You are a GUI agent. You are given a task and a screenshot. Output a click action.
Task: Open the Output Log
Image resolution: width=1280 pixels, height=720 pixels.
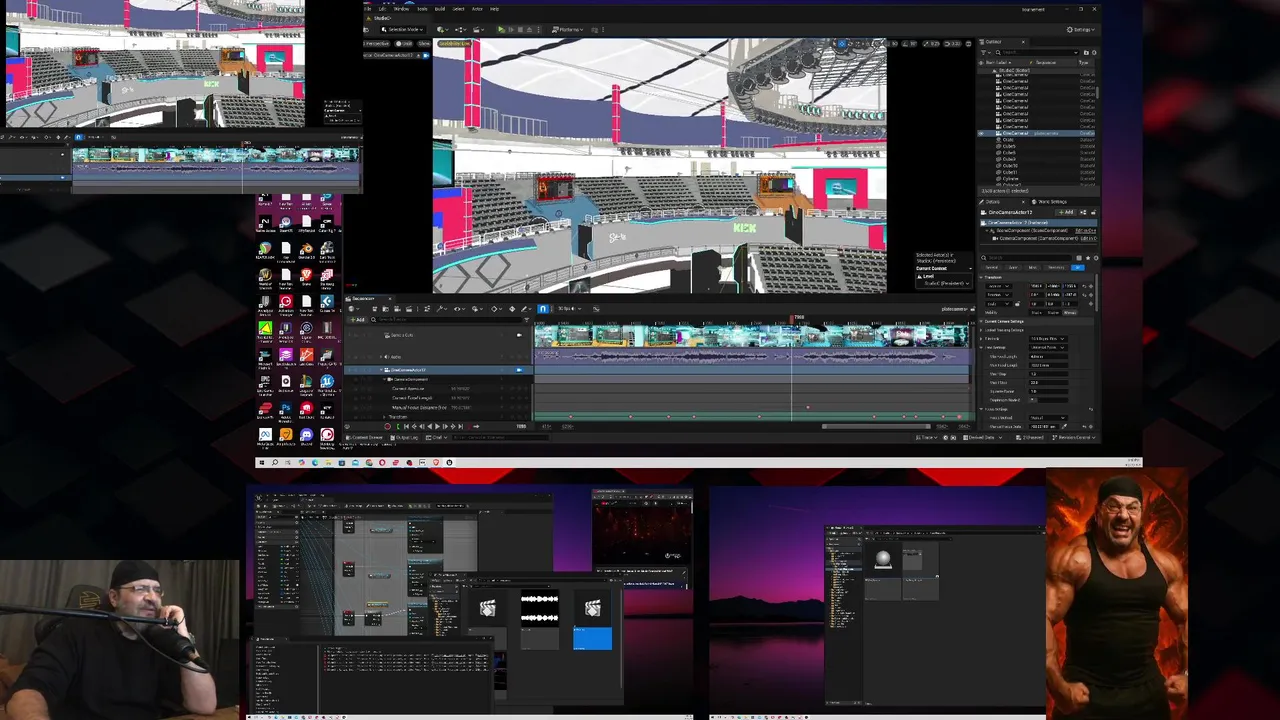tap(404, 438)
